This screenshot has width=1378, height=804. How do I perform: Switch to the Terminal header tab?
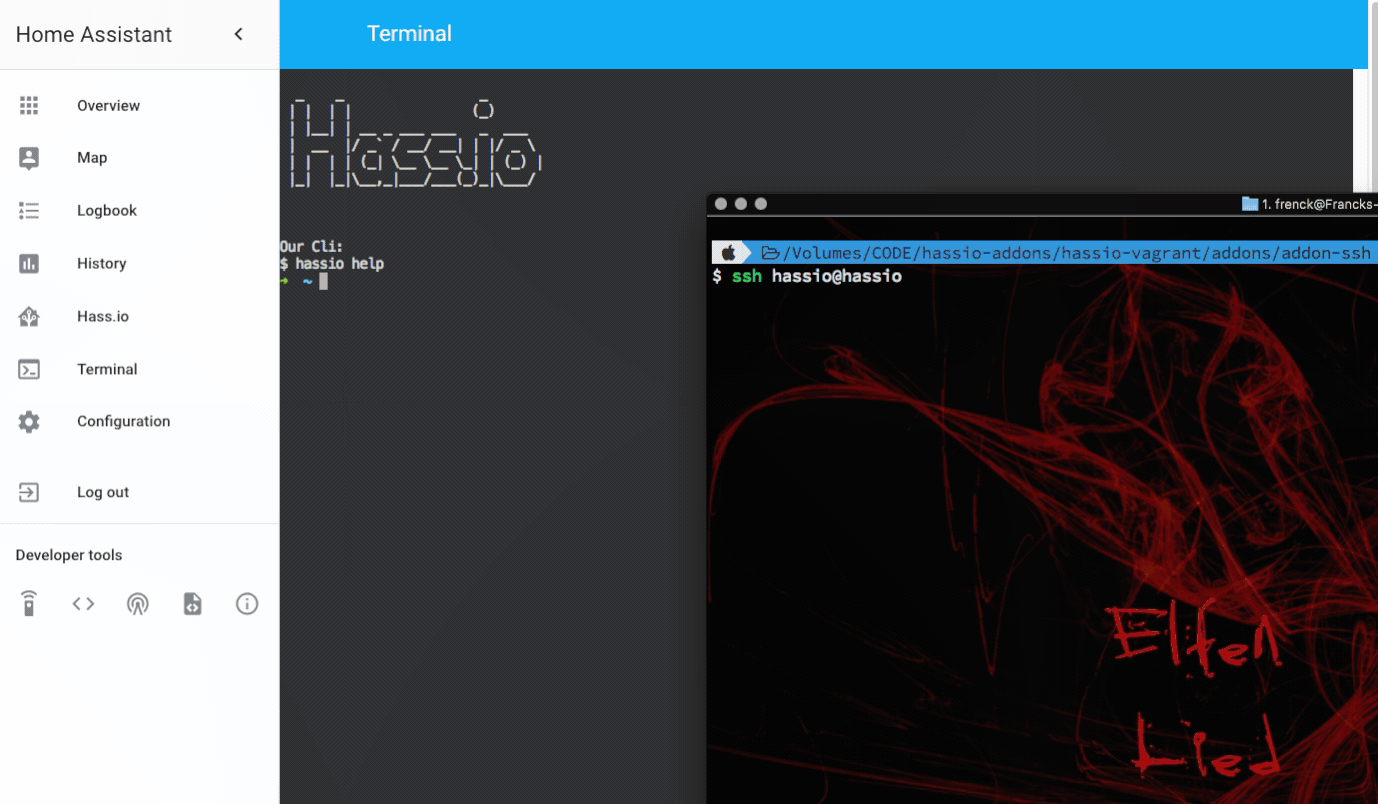click(409, 33)
